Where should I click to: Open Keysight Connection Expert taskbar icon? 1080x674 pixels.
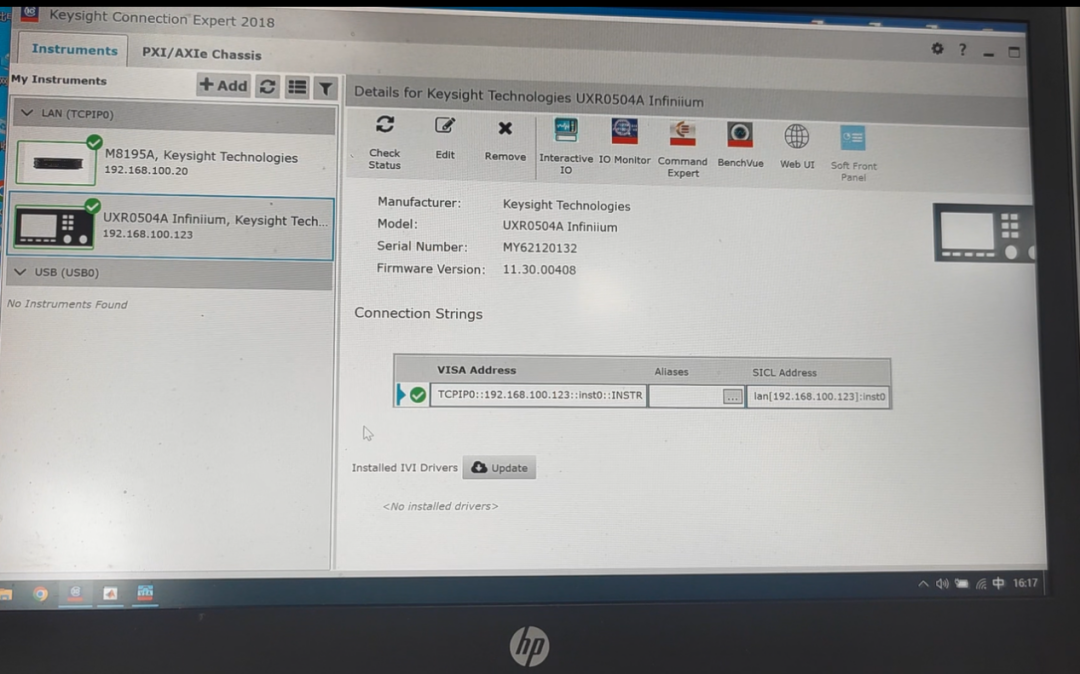coord(75,593)
